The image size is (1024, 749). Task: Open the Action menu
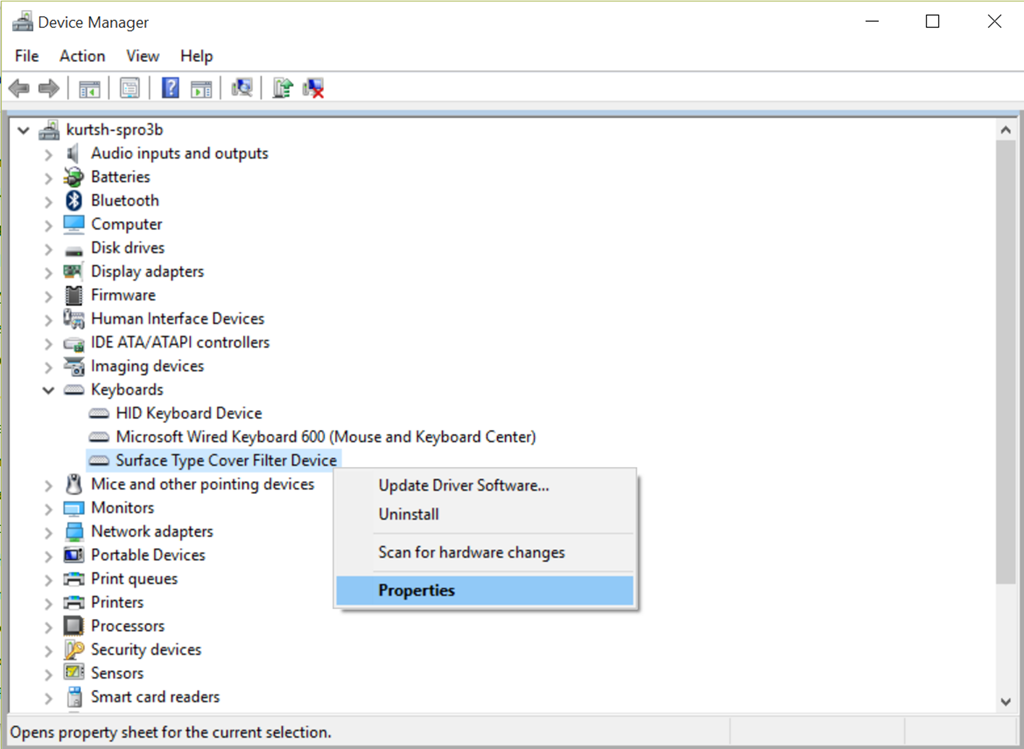(82, 56)
